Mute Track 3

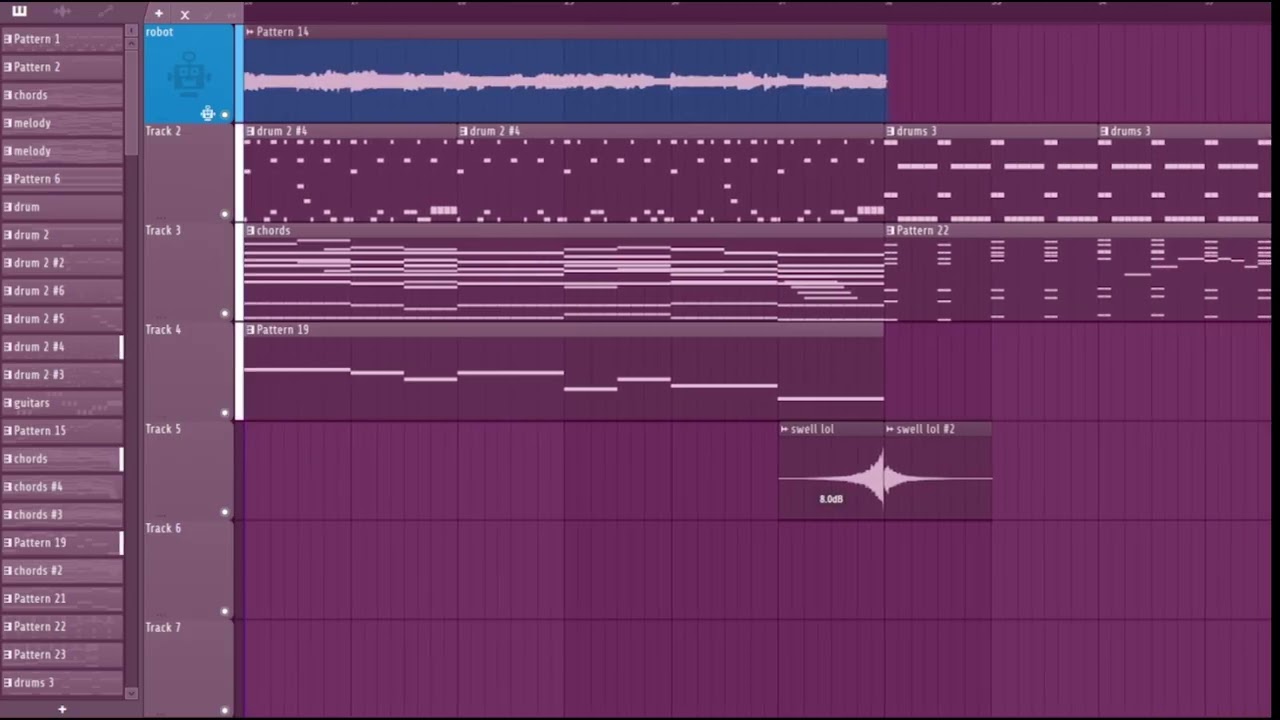point(224,313)
